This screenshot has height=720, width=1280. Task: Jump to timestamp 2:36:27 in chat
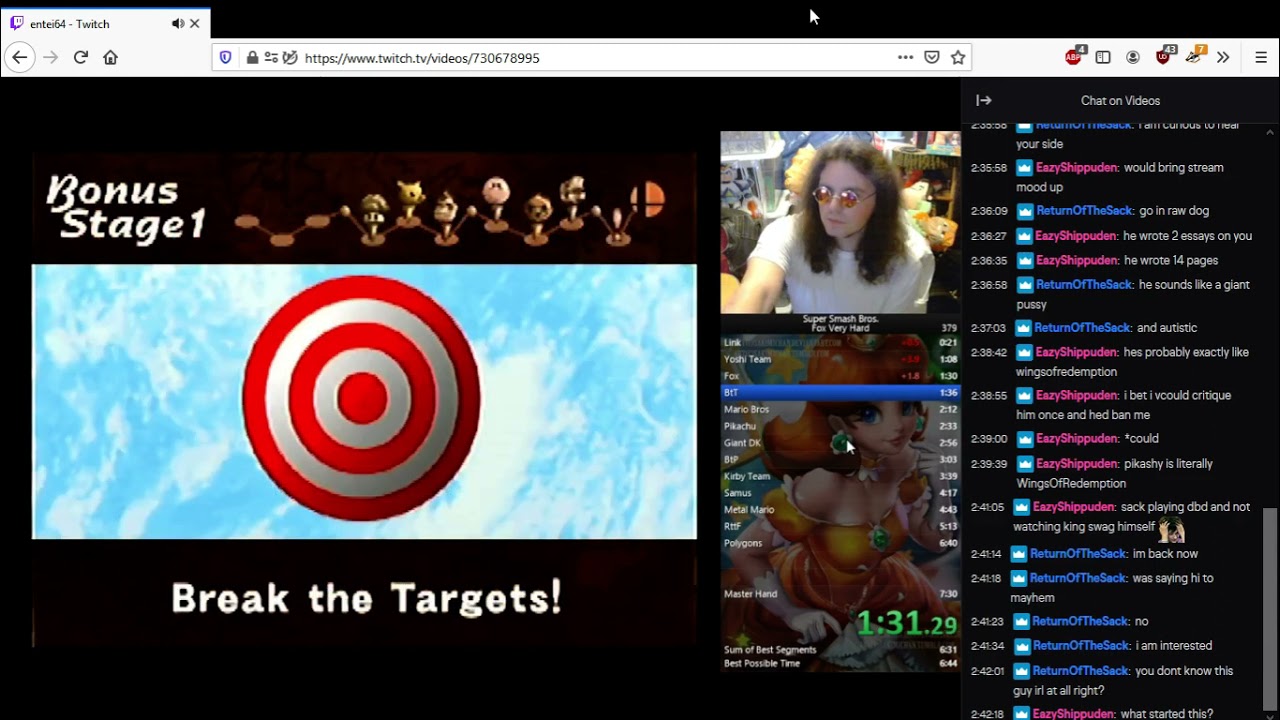point(988,236)
